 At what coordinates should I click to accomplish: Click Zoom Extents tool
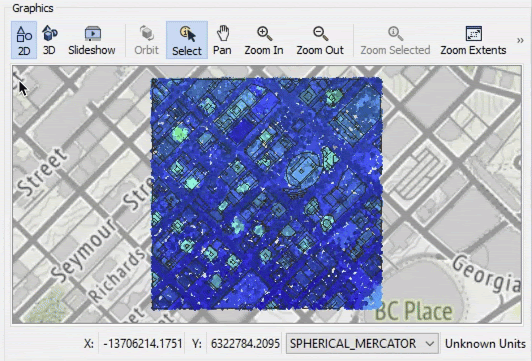pos(473,40)
